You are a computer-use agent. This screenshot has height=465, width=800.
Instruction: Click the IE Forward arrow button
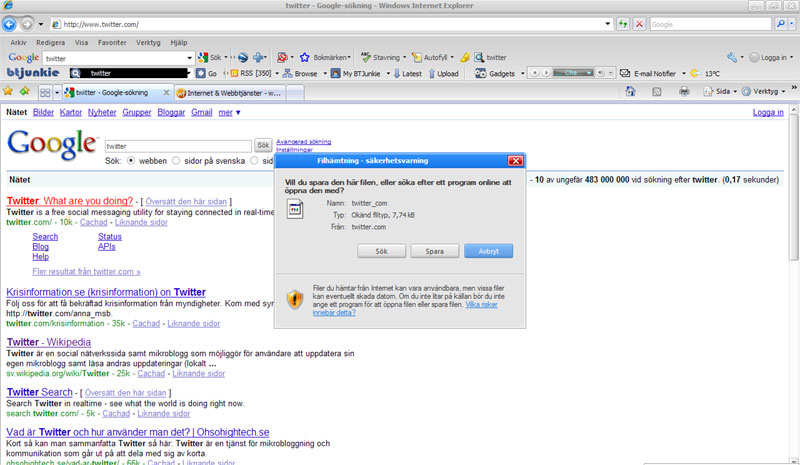coord(27,24)
